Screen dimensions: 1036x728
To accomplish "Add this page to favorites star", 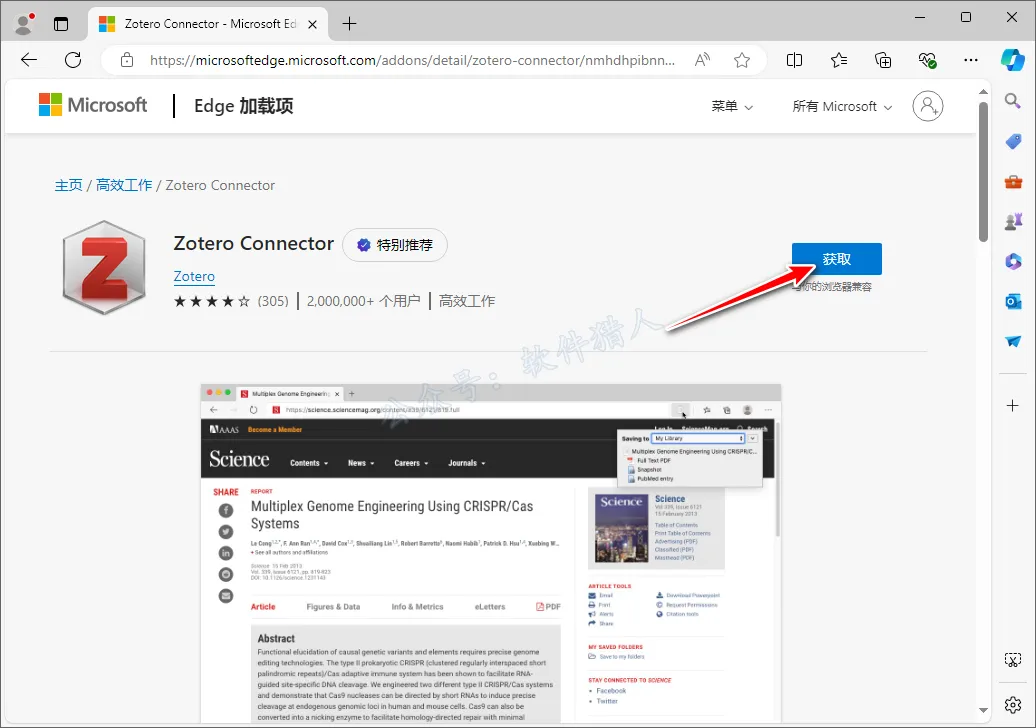I will [742, 60].
